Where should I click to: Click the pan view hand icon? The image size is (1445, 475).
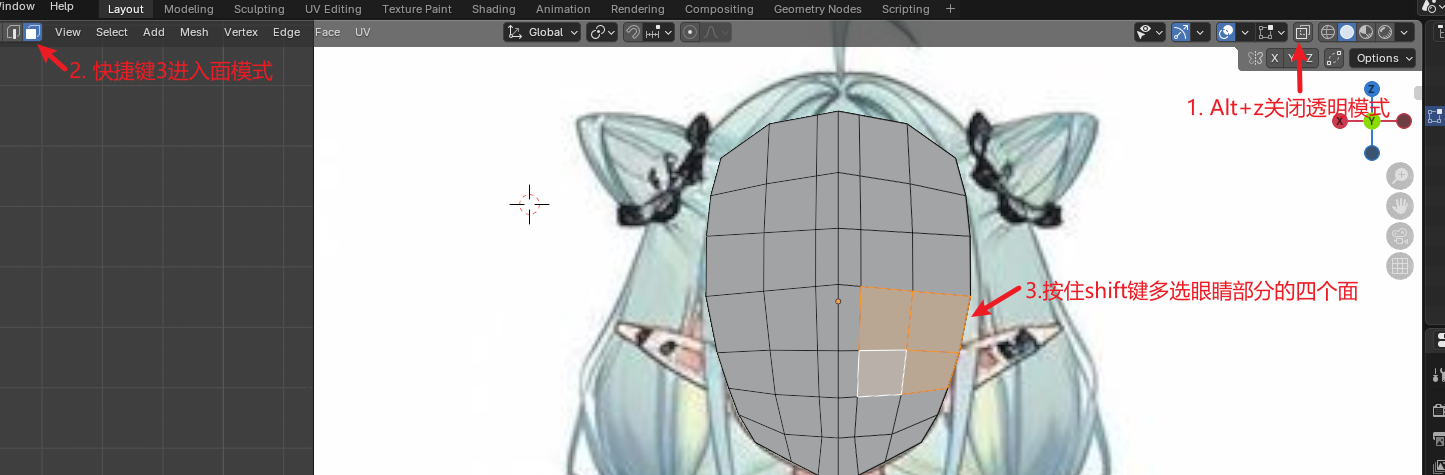1399,206
